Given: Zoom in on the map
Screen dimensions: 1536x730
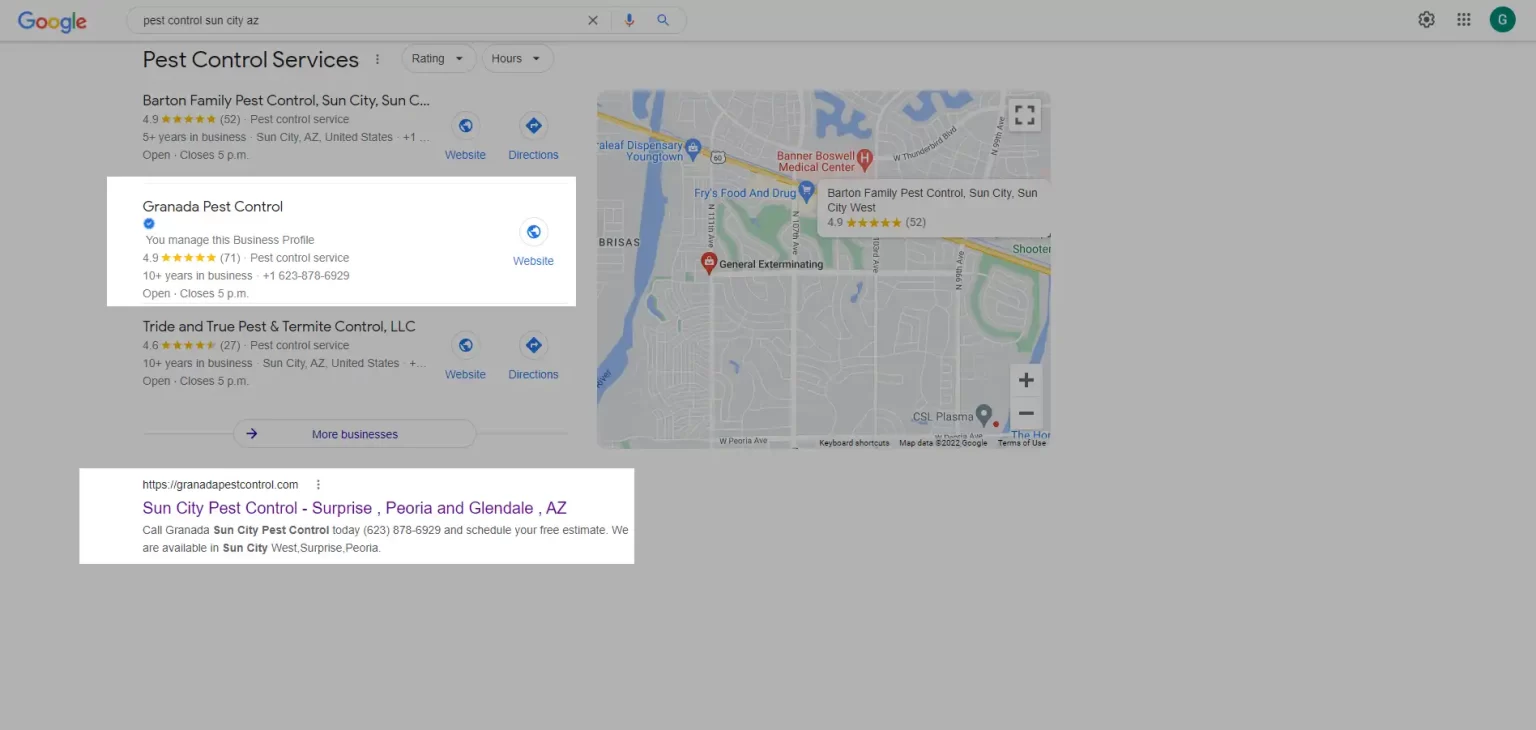Looking at the screenshot, I should (1026, 380).
